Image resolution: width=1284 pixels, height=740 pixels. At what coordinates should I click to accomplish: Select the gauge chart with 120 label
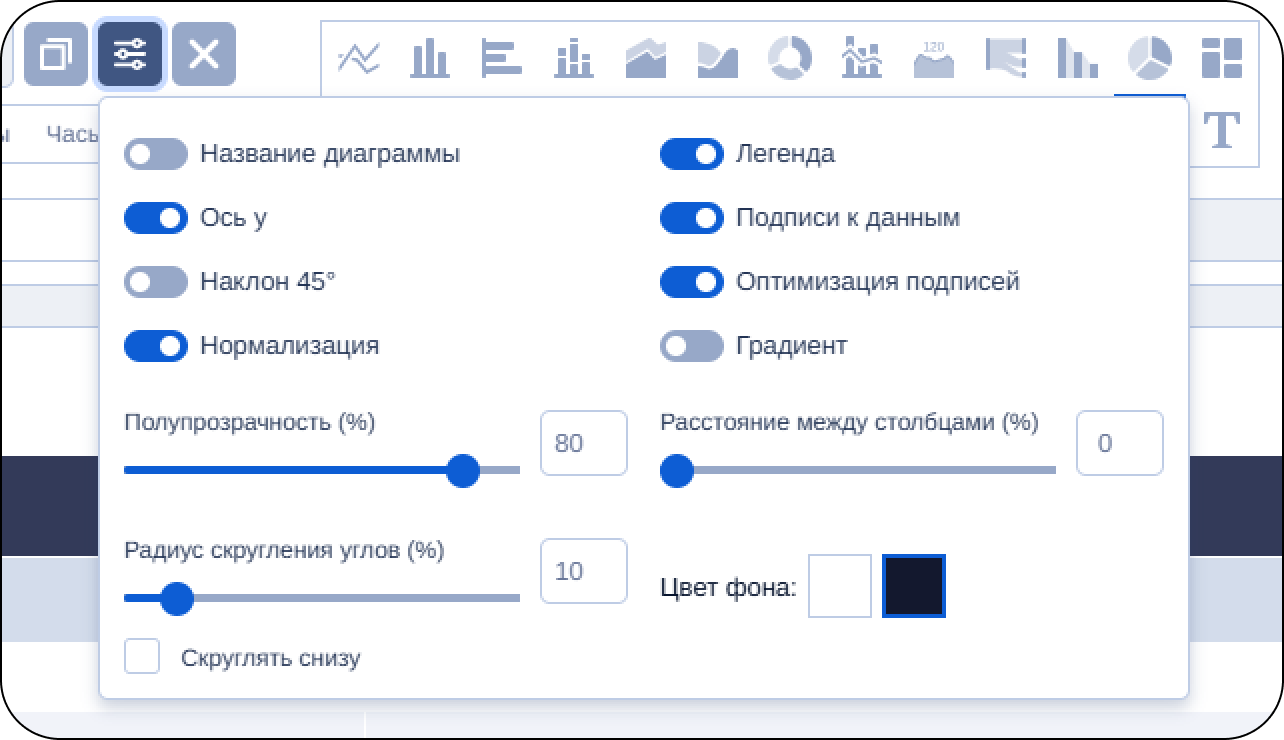(x=933, y=59)
